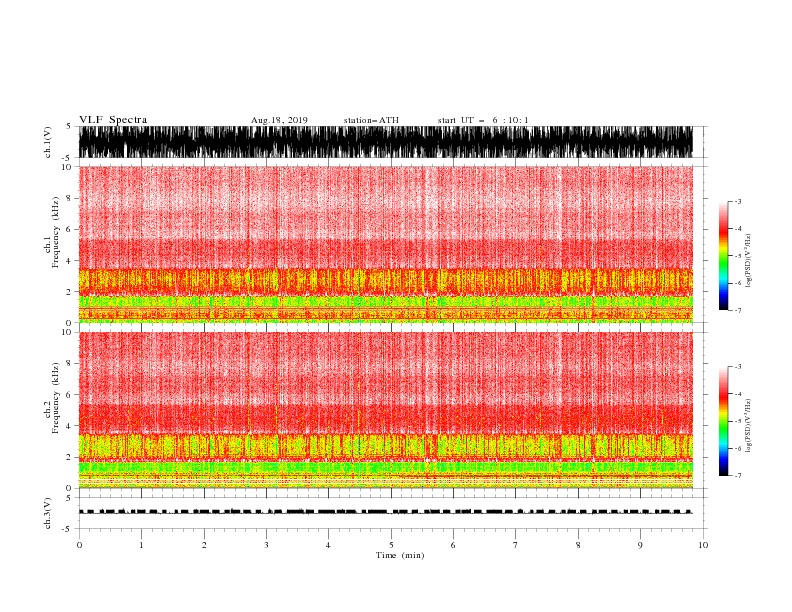Click the ch.1 color bar "log(PSD)(V²/Hz)" label

coord(748,261)
